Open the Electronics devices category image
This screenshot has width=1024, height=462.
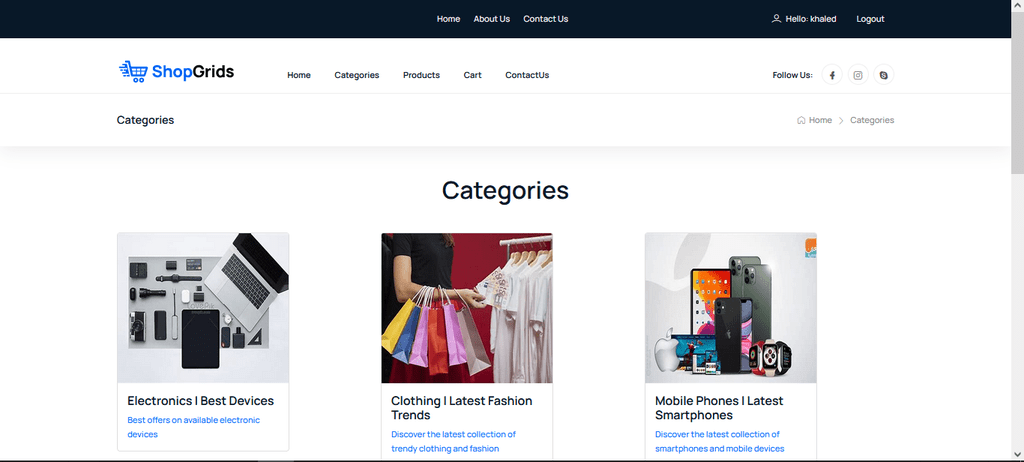coord(203,308)
